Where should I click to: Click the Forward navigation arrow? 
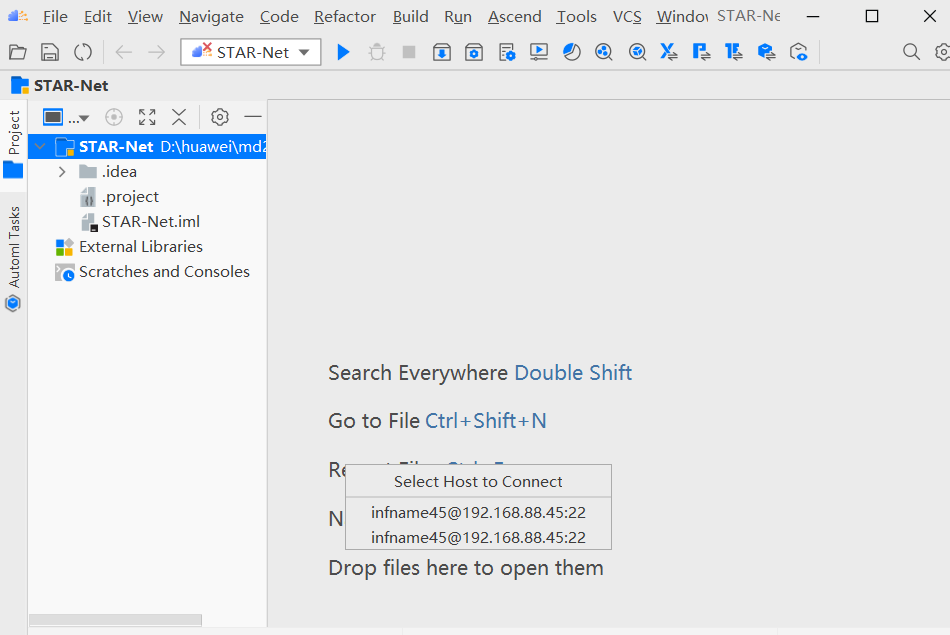pyautogui.click(x=156, y=52)
